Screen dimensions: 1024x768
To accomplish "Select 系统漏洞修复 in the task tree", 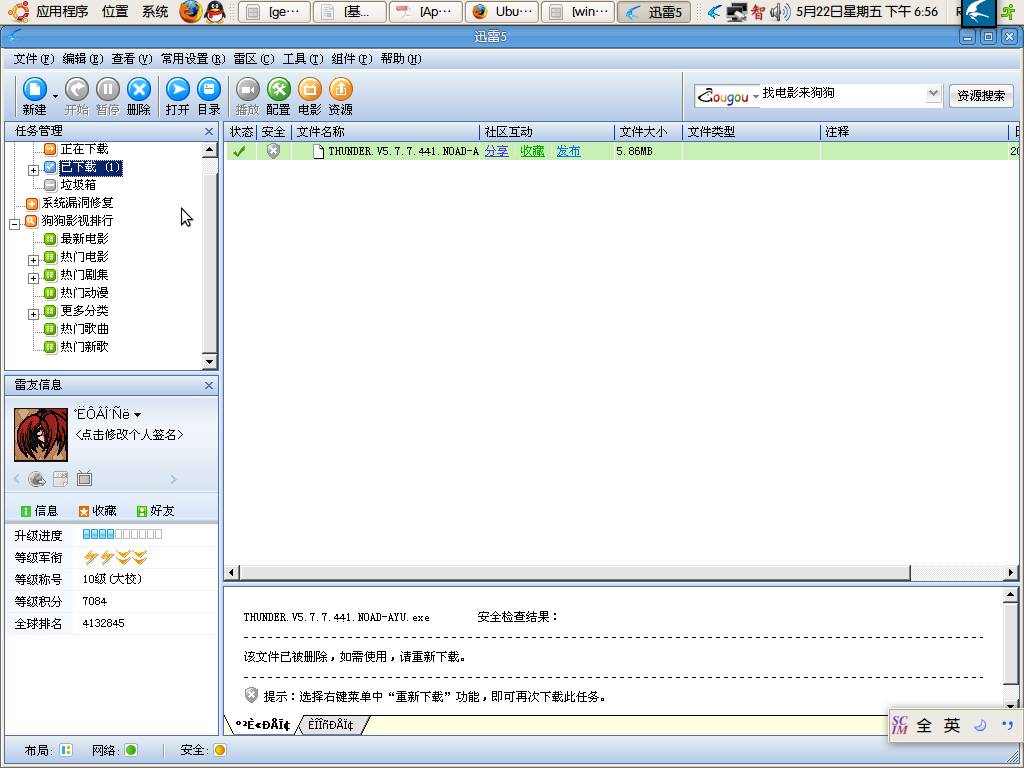I will click(78, 203).
